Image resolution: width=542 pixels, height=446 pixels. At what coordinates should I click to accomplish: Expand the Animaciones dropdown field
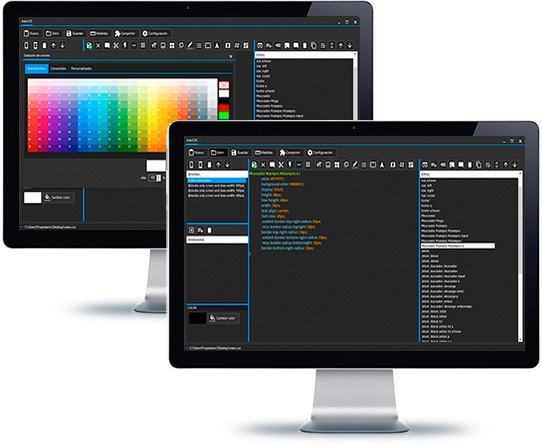(x=217, y=240)
